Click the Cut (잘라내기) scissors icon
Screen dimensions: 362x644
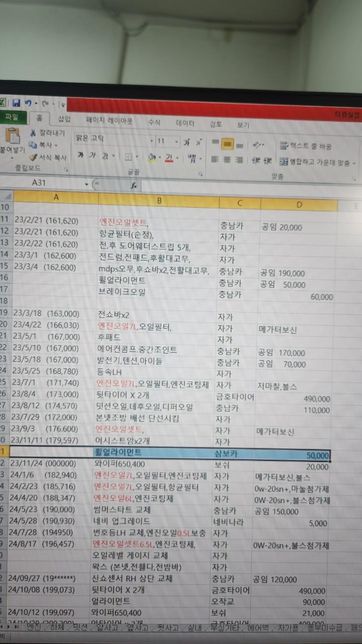(x=33, y=133)
